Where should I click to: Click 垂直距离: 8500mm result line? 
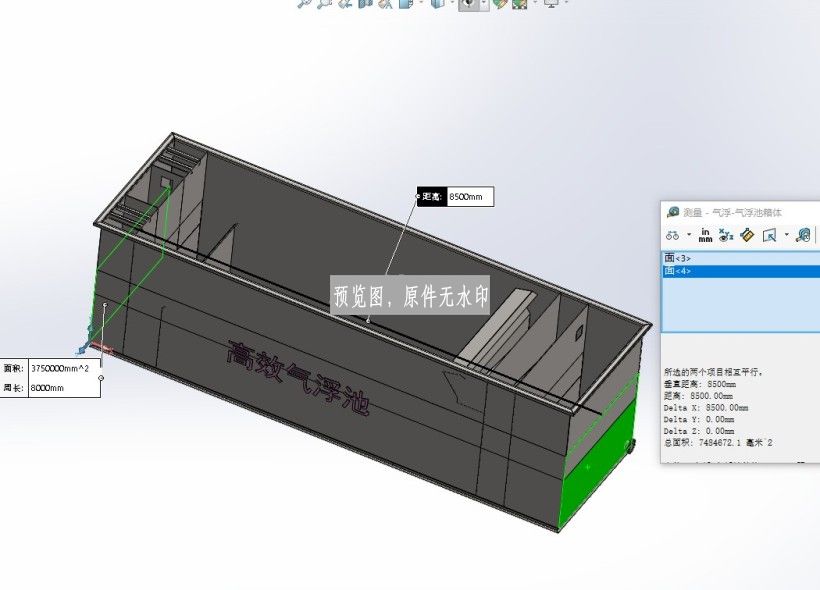tap(700, 384)
